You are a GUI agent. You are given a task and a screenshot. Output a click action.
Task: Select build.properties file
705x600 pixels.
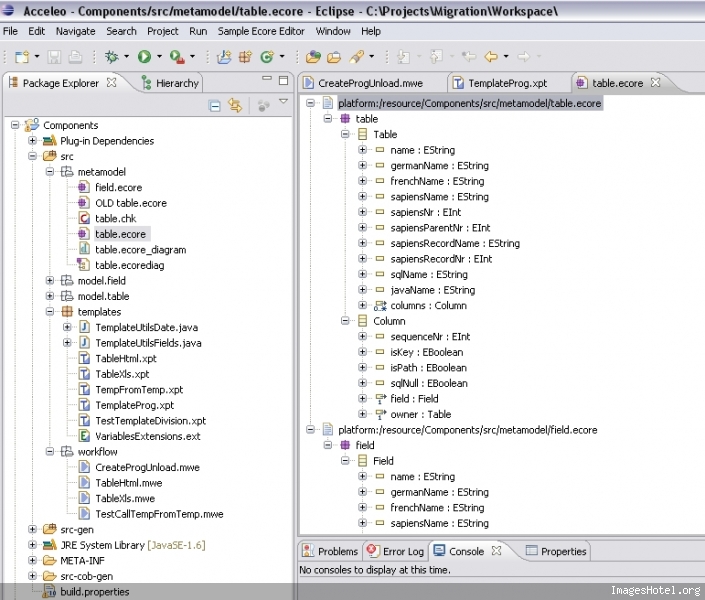[94, 591]
